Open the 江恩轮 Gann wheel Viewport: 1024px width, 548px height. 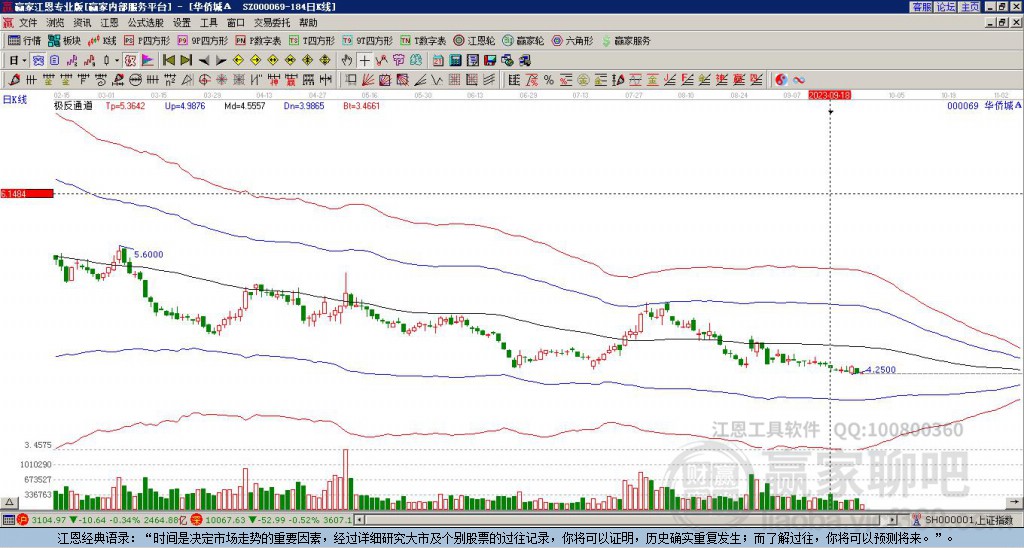[474, 40]
